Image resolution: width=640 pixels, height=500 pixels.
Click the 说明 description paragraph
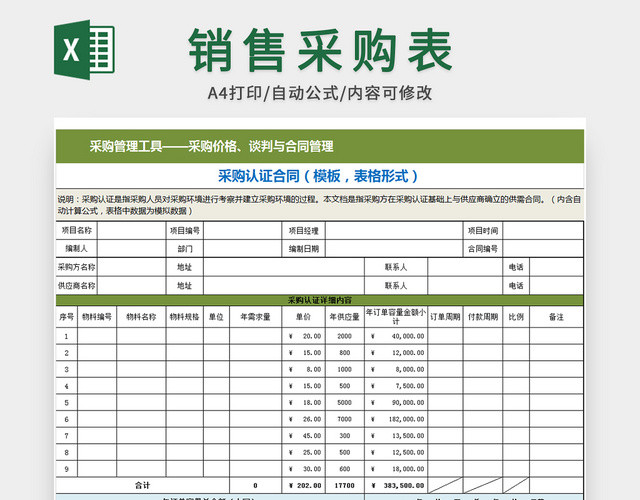[320, 205]
